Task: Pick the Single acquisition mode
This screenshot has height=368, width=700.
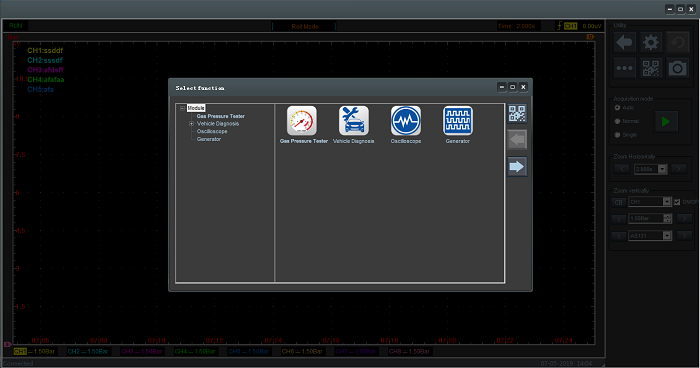Action: (x=617, y=135)
